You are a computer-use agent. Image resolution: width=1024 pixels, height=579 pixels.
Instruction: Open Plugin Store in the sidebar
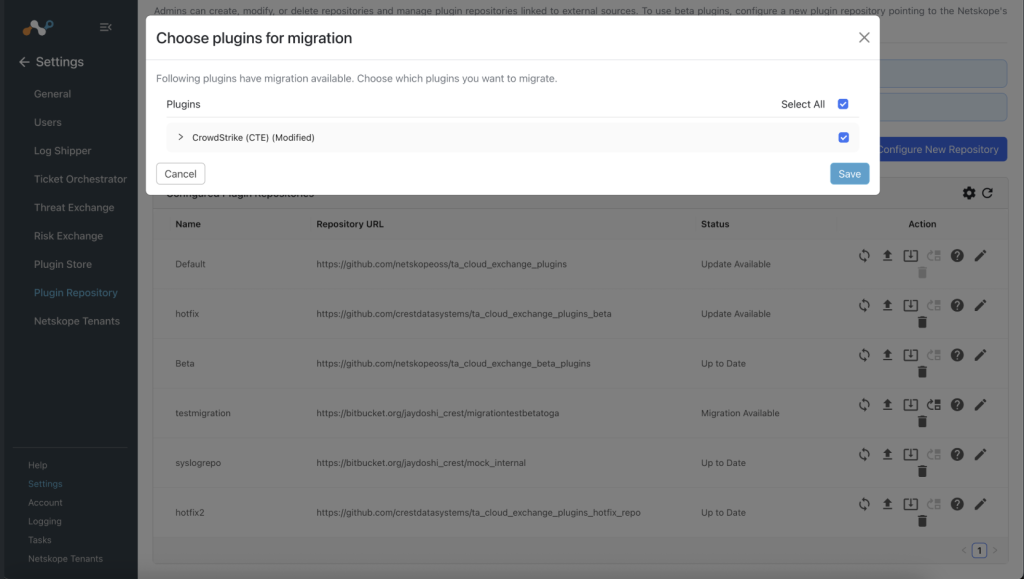[x=63, y=264]
